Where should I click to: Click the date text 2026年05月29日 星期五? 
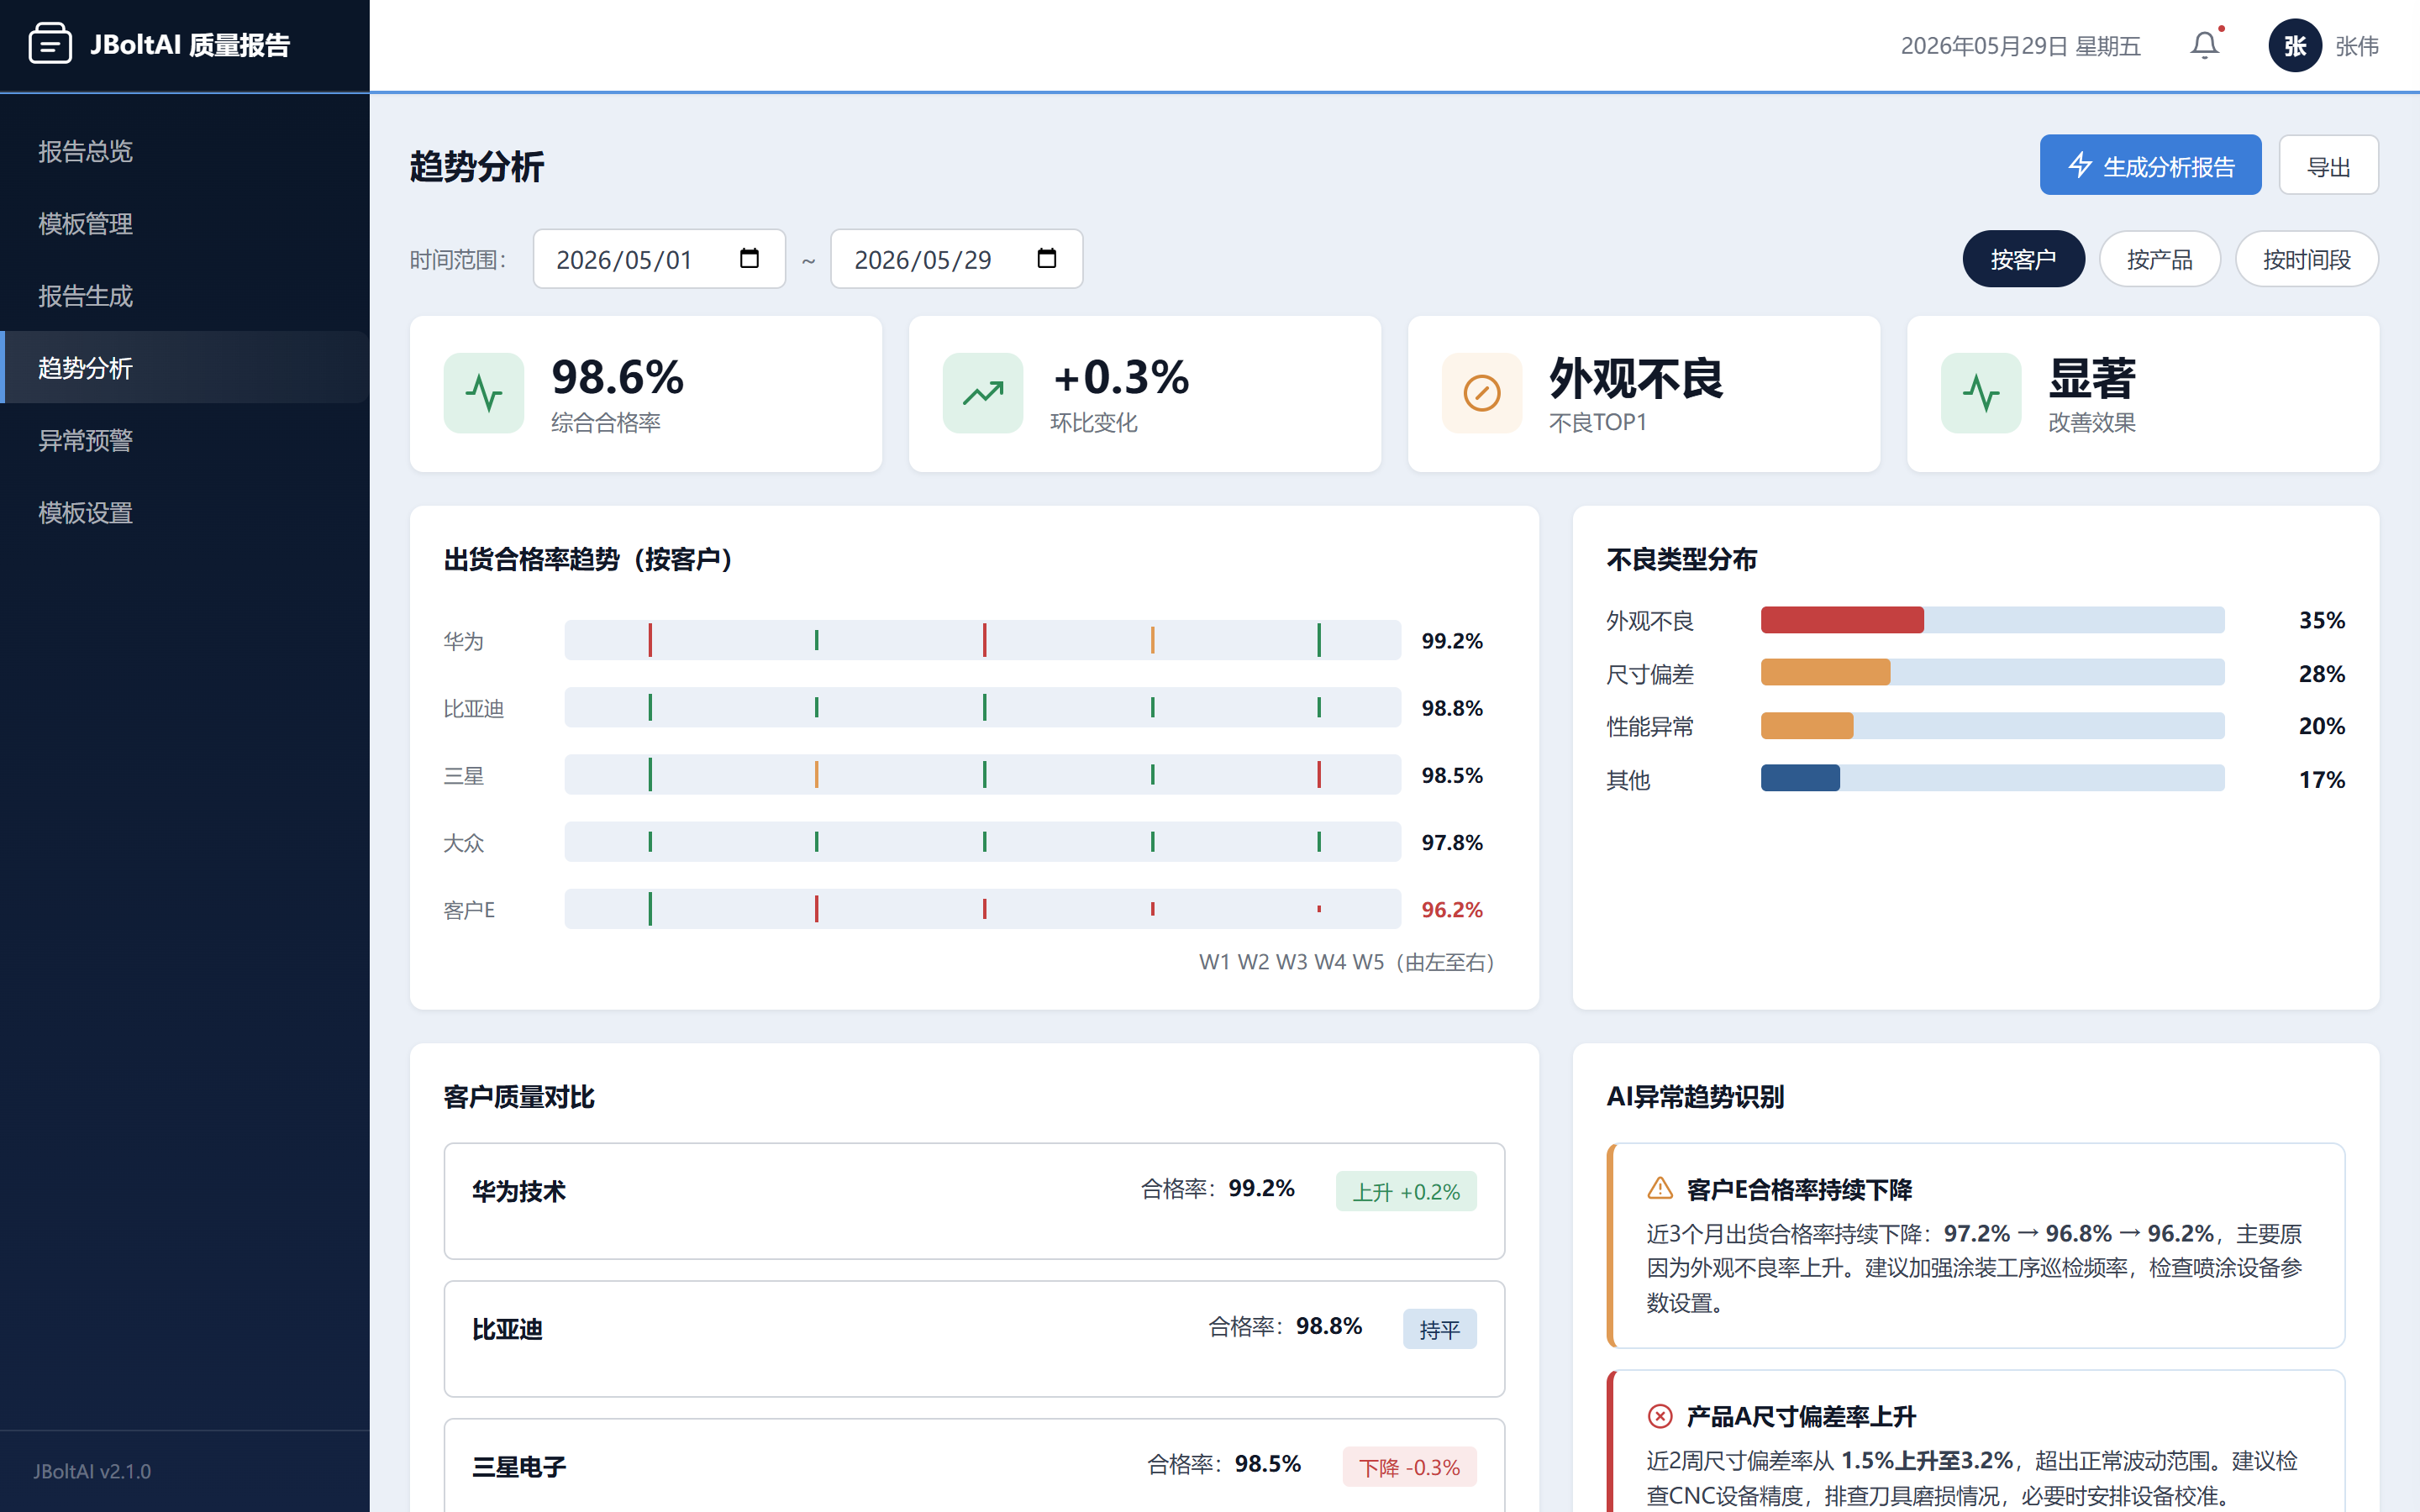pos(2020,46)
